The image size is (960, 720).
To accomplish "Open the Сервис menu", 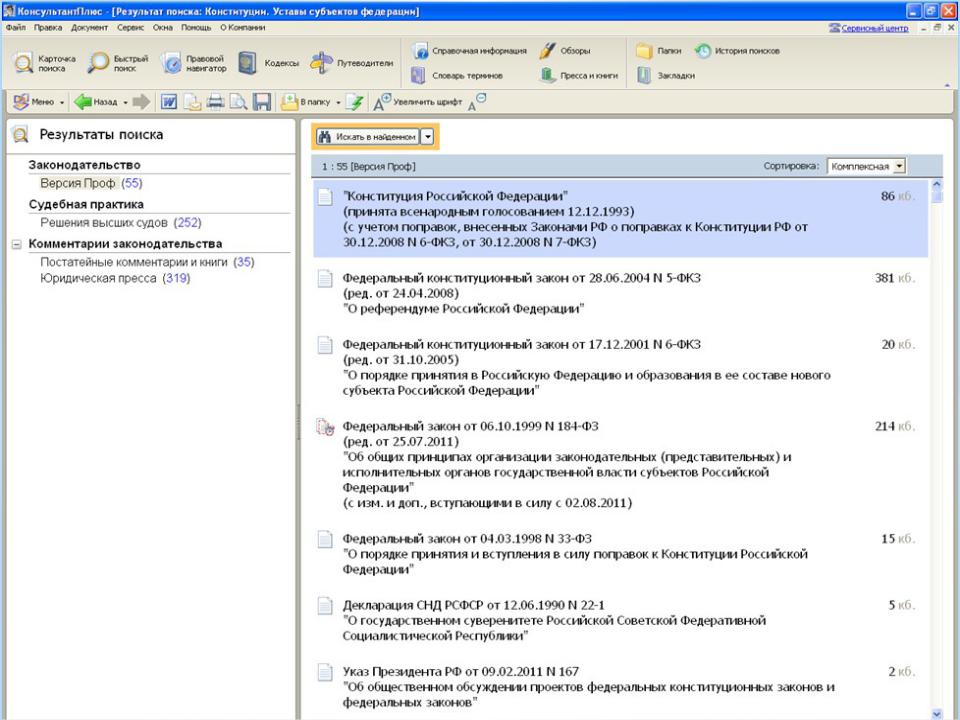I will [x=130, y=28].
